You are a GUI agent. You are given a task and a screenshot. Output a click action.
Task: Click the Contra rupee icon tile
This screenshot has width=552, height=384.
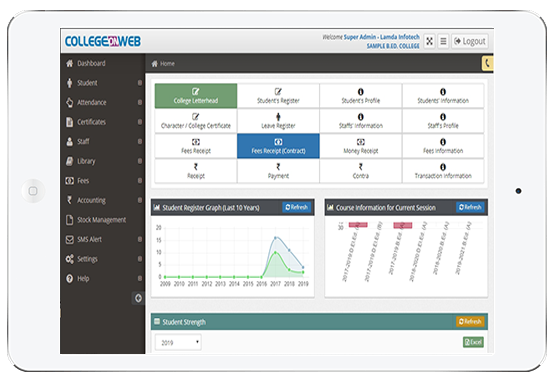pos(360,171)
